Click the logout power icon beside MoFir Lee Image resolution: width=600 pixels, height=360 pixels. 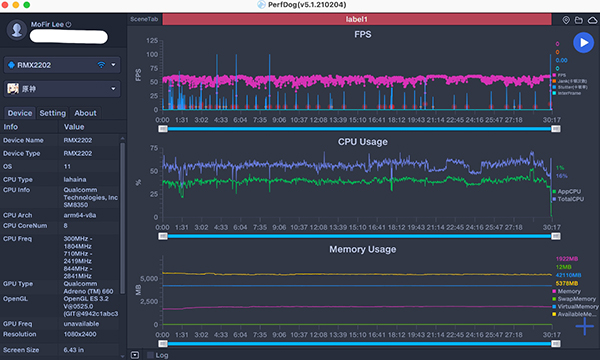coord(68,24)
